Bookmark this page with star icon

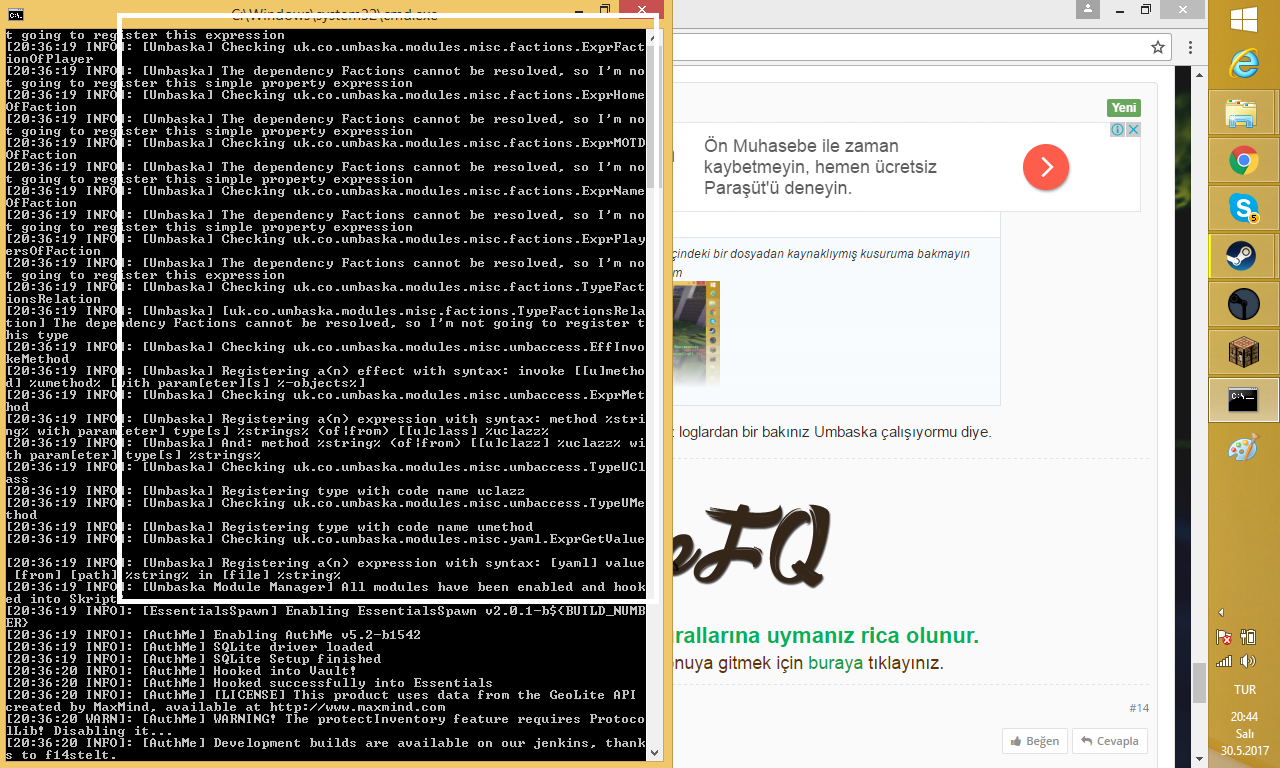[x=1158, y=47]
